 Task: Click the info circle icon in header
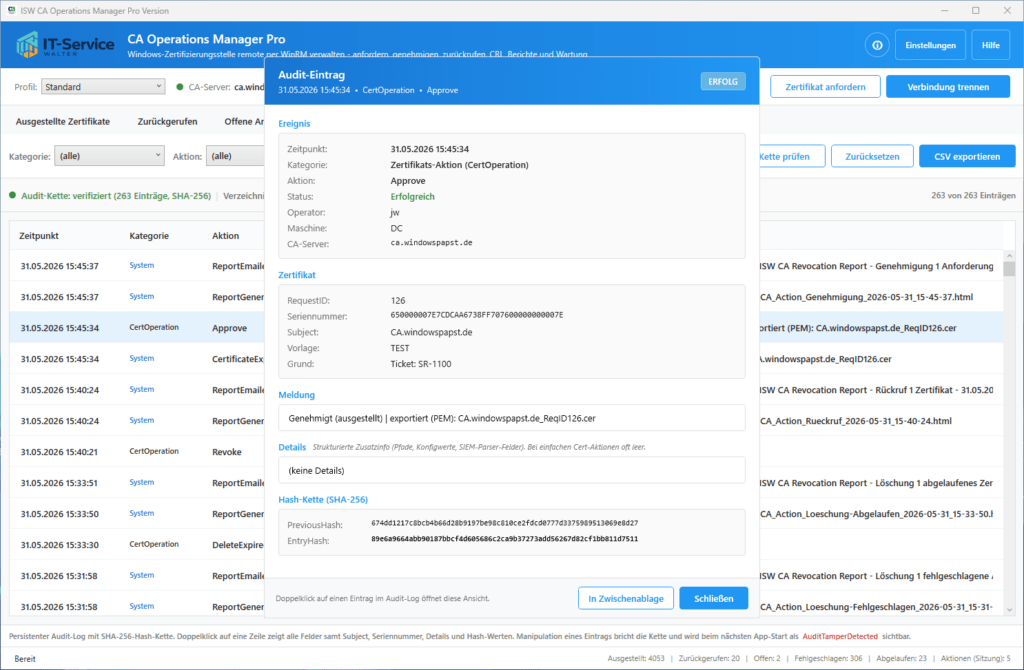coord(877,45)
